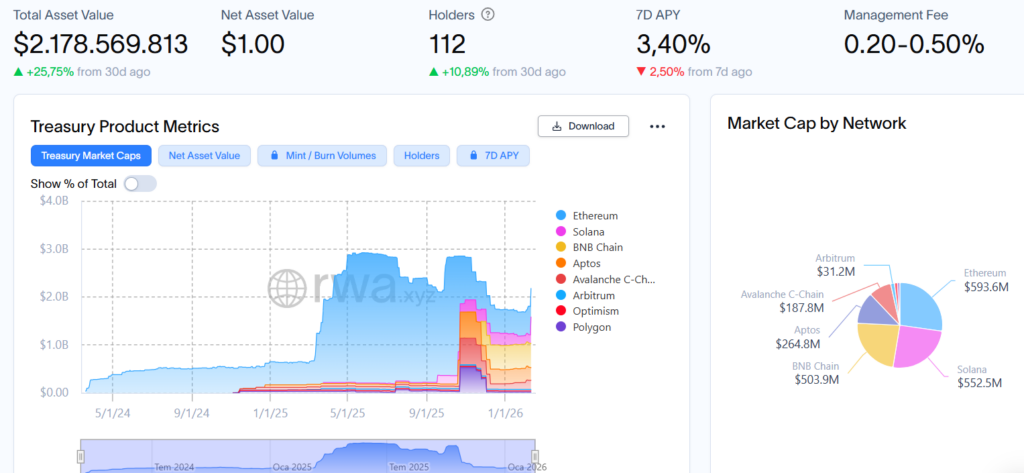Image resolution: width=1024 pixels, height=473 pixels.
Task: Click the Oca 2025 label in range selector
Action: [291, 467]
